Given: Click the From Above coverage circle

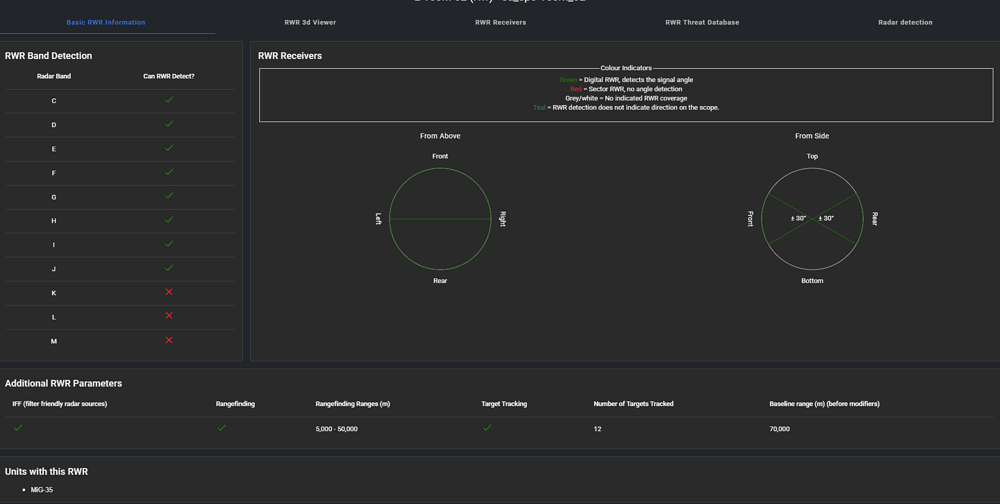Looking at the screenshot, I should 440,219.
